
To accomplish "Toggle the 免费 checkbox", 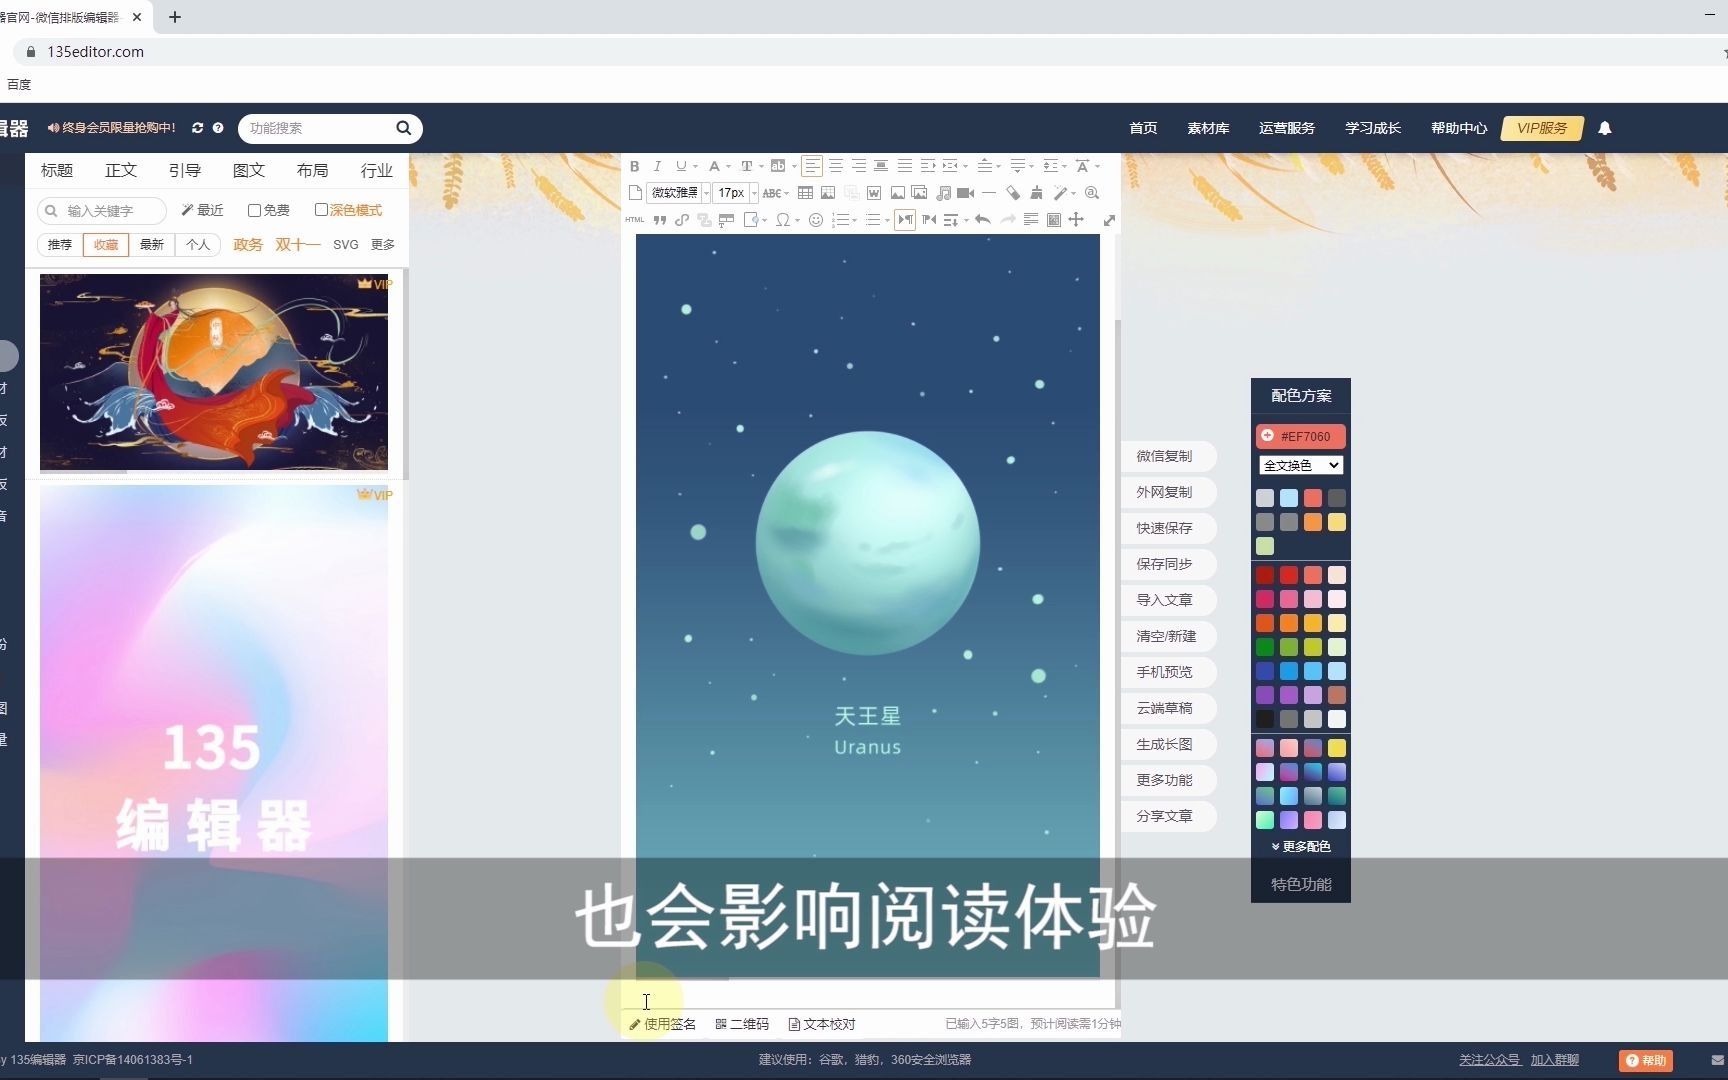I will pos(254,210).
